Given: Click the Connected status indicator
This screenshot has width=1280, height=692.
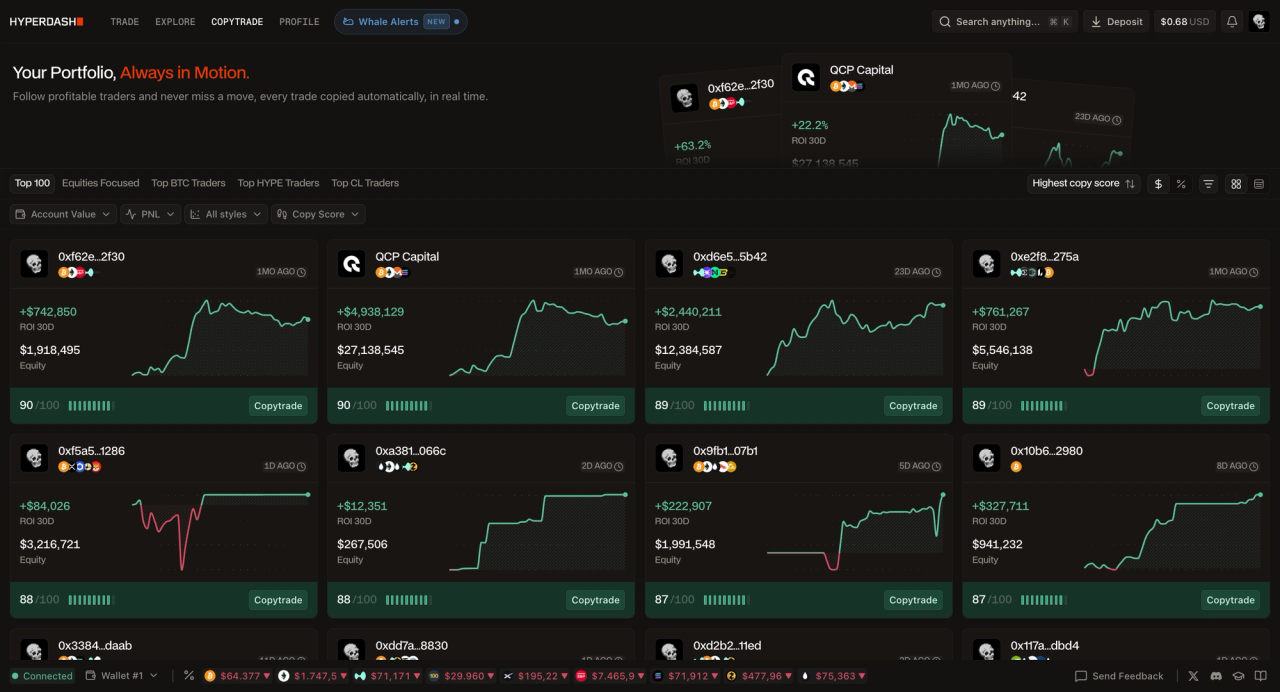Looking at the screenshot, I should [x=42, y=676].
